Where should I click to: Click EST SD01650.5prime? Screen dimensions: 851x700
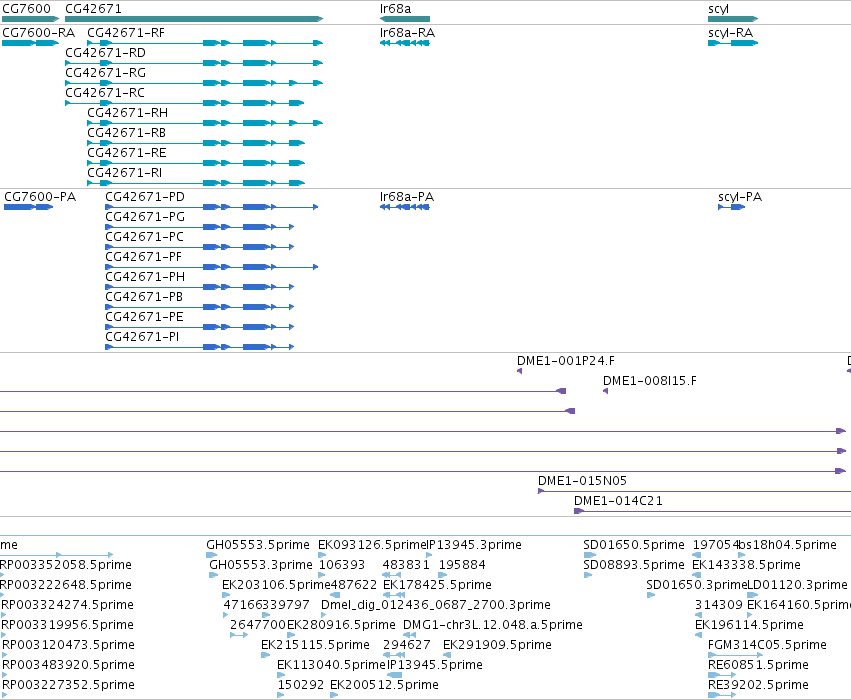pos(633,545)
